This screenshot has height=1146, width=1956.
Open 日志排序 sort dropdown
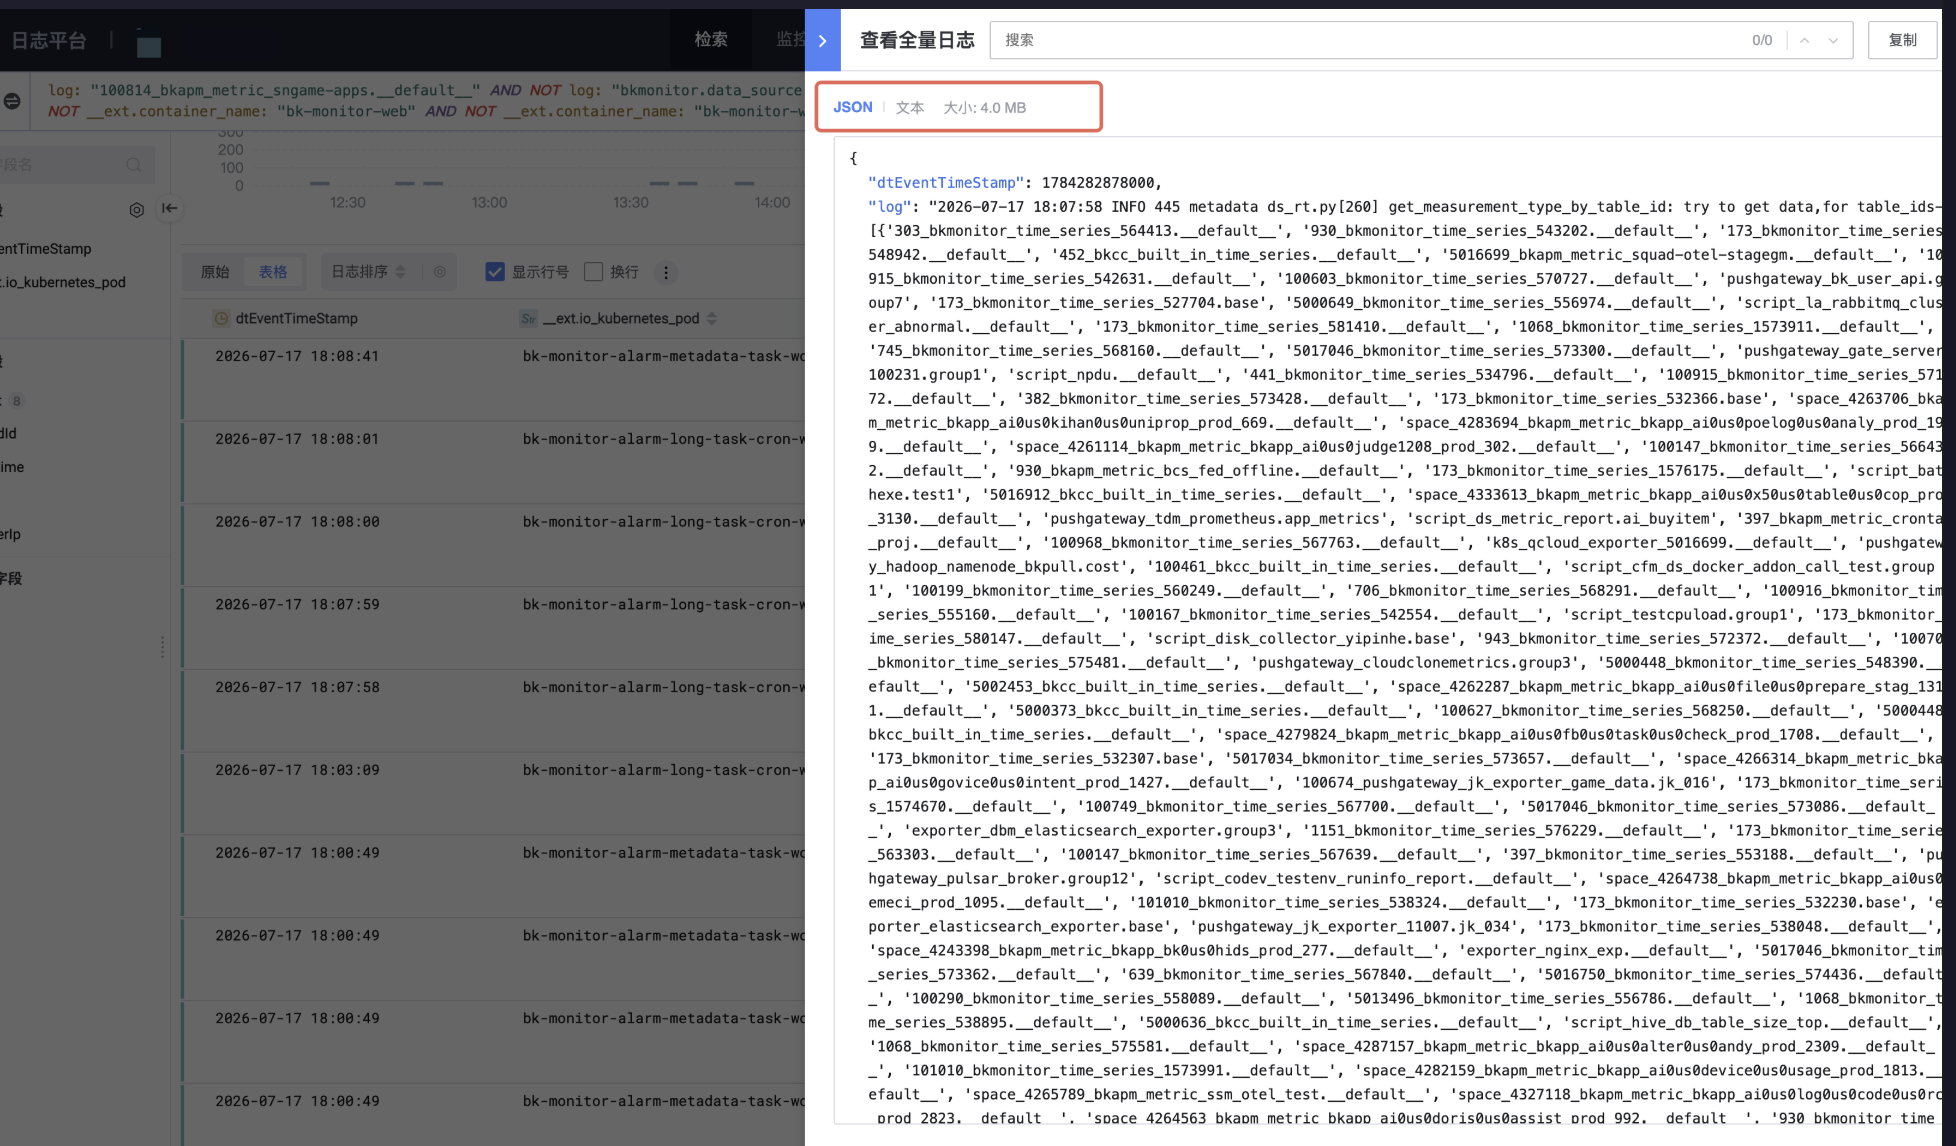point(368,272)
